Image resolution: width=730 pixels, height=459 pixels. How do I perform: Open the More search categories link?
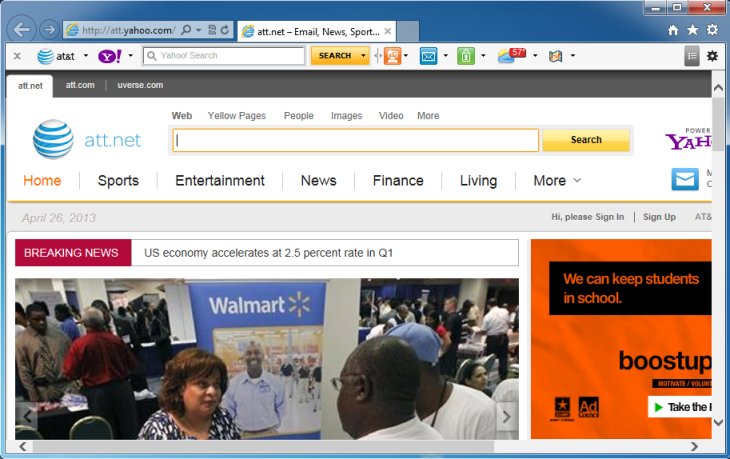(428, 115)
